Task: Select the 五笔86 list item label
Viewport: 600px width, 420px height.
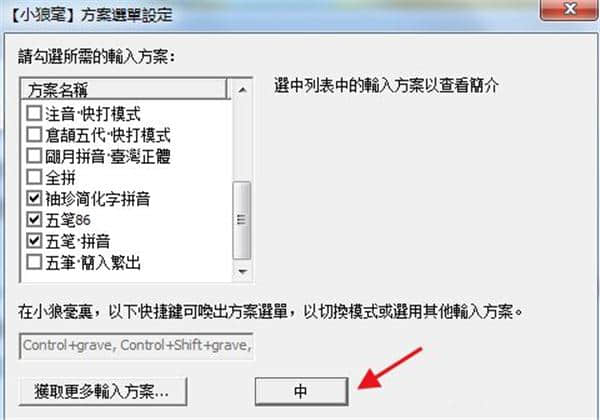Action: 68,220
